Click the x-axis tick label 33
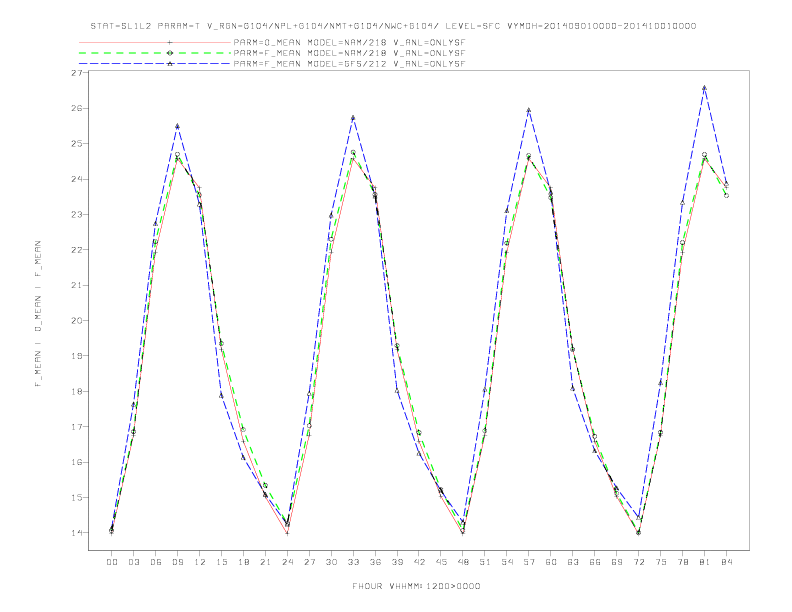The width and height of the screenshot is (792, 612). coord(353,562)
